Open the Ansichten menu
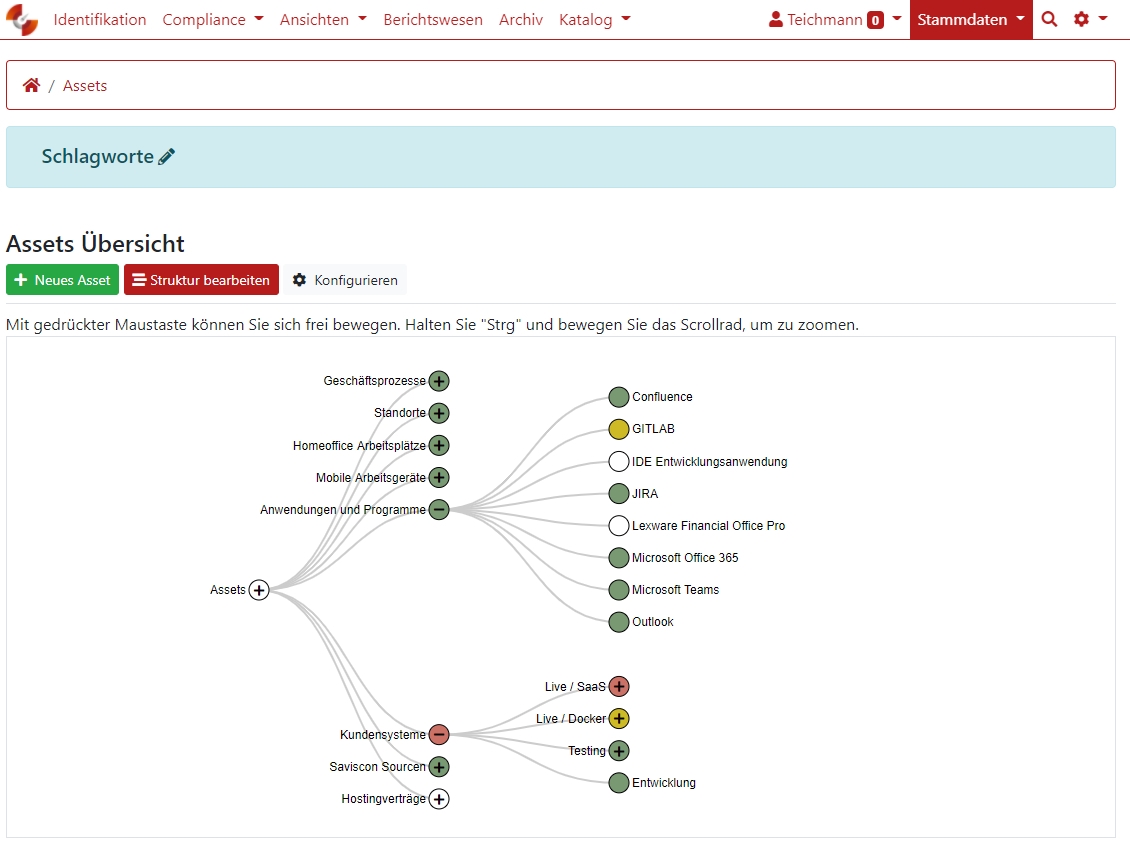1130x845 pixels. coord(323,19)
